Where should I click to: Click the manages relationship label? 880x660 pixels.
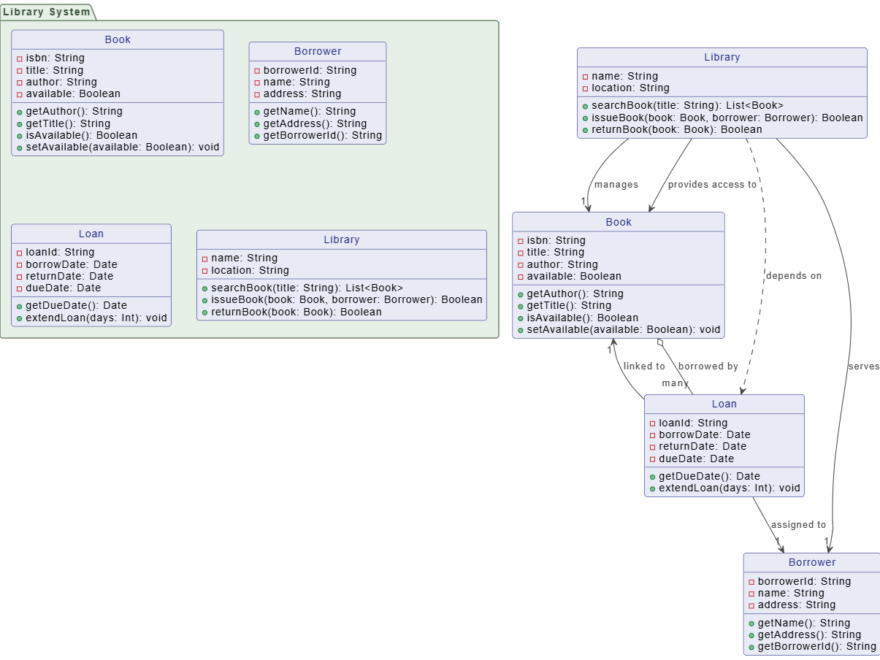[x=617, y=184]
